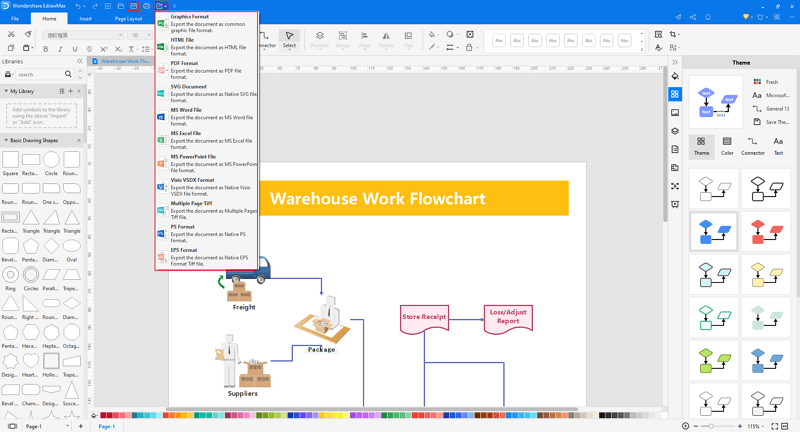Select the Connector tab in Theme panel
This screenshot has width=800, height=432.
753,146
